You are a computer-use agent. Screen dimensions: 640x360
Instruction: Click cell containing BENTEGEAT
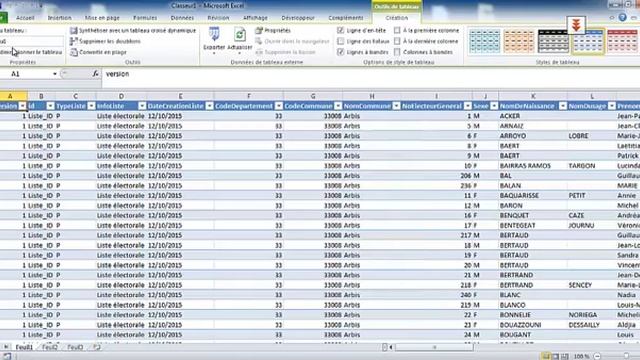click(533, 225)
